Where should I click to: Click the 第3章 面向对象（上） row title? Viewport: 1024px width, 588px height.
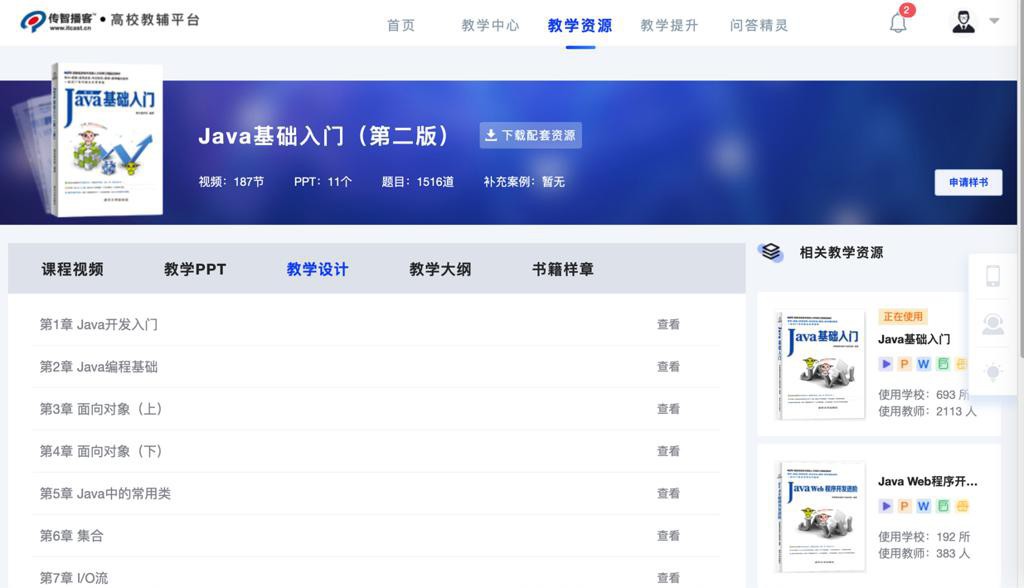coord(101,409)
